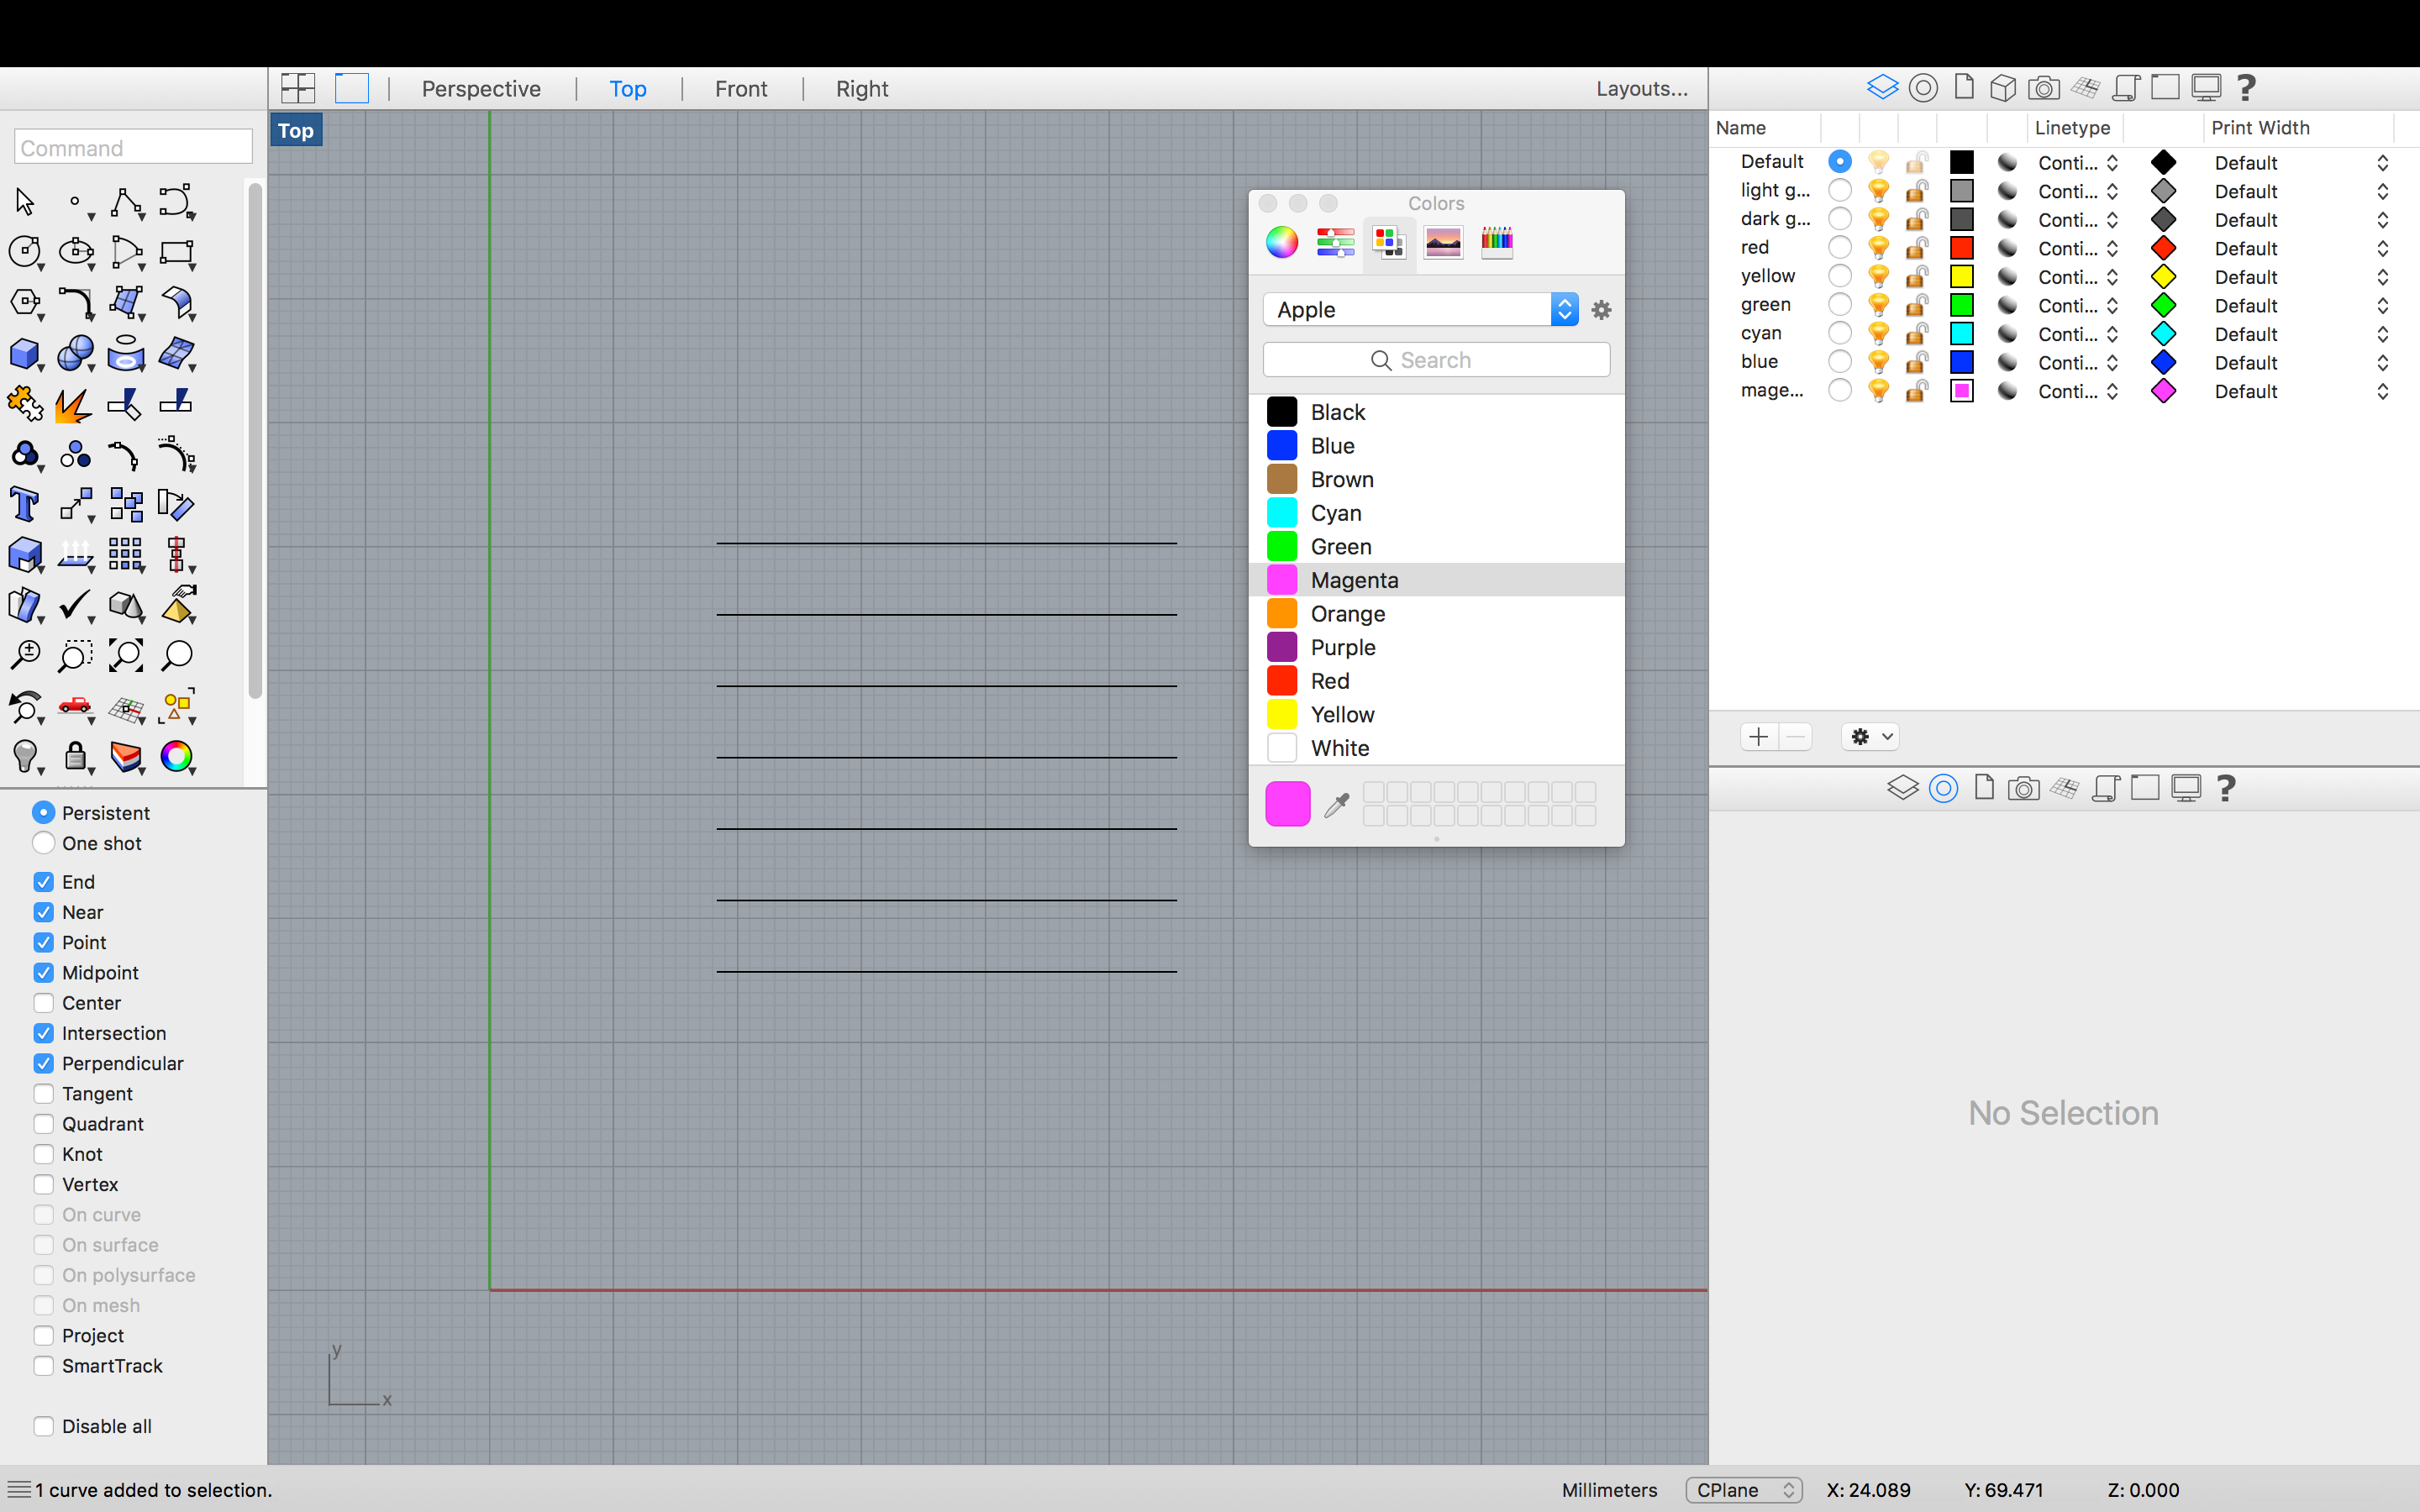This screenshot has height=1512, width=2420.
Task: Open the Apple color list dropdown
Action: 1563,309
